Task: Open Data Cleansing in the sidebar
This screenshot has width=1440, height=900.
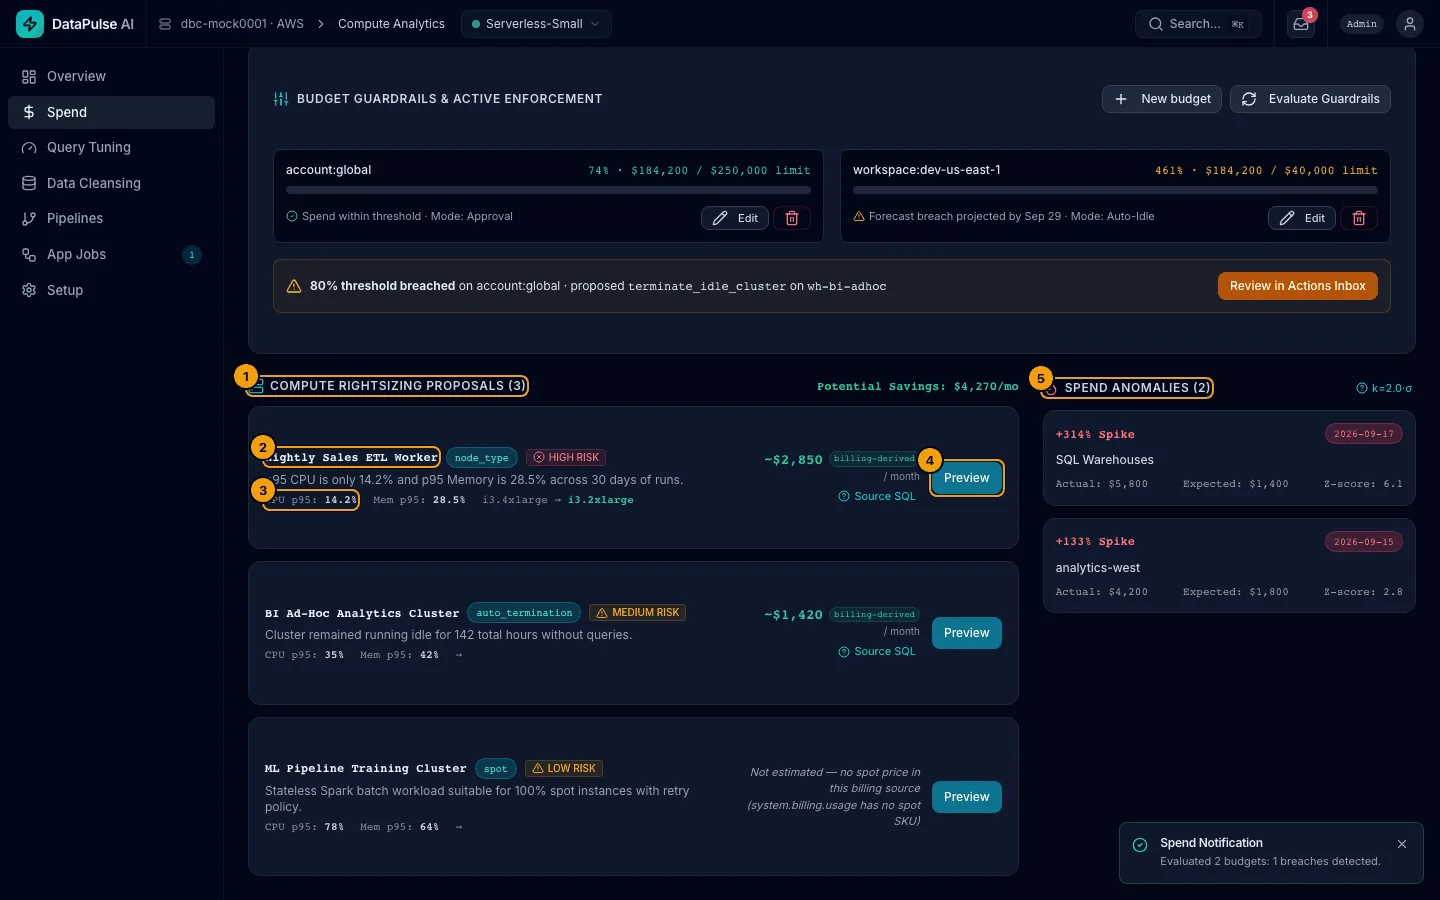Action: pyautogui.click(x=111, y=183)
